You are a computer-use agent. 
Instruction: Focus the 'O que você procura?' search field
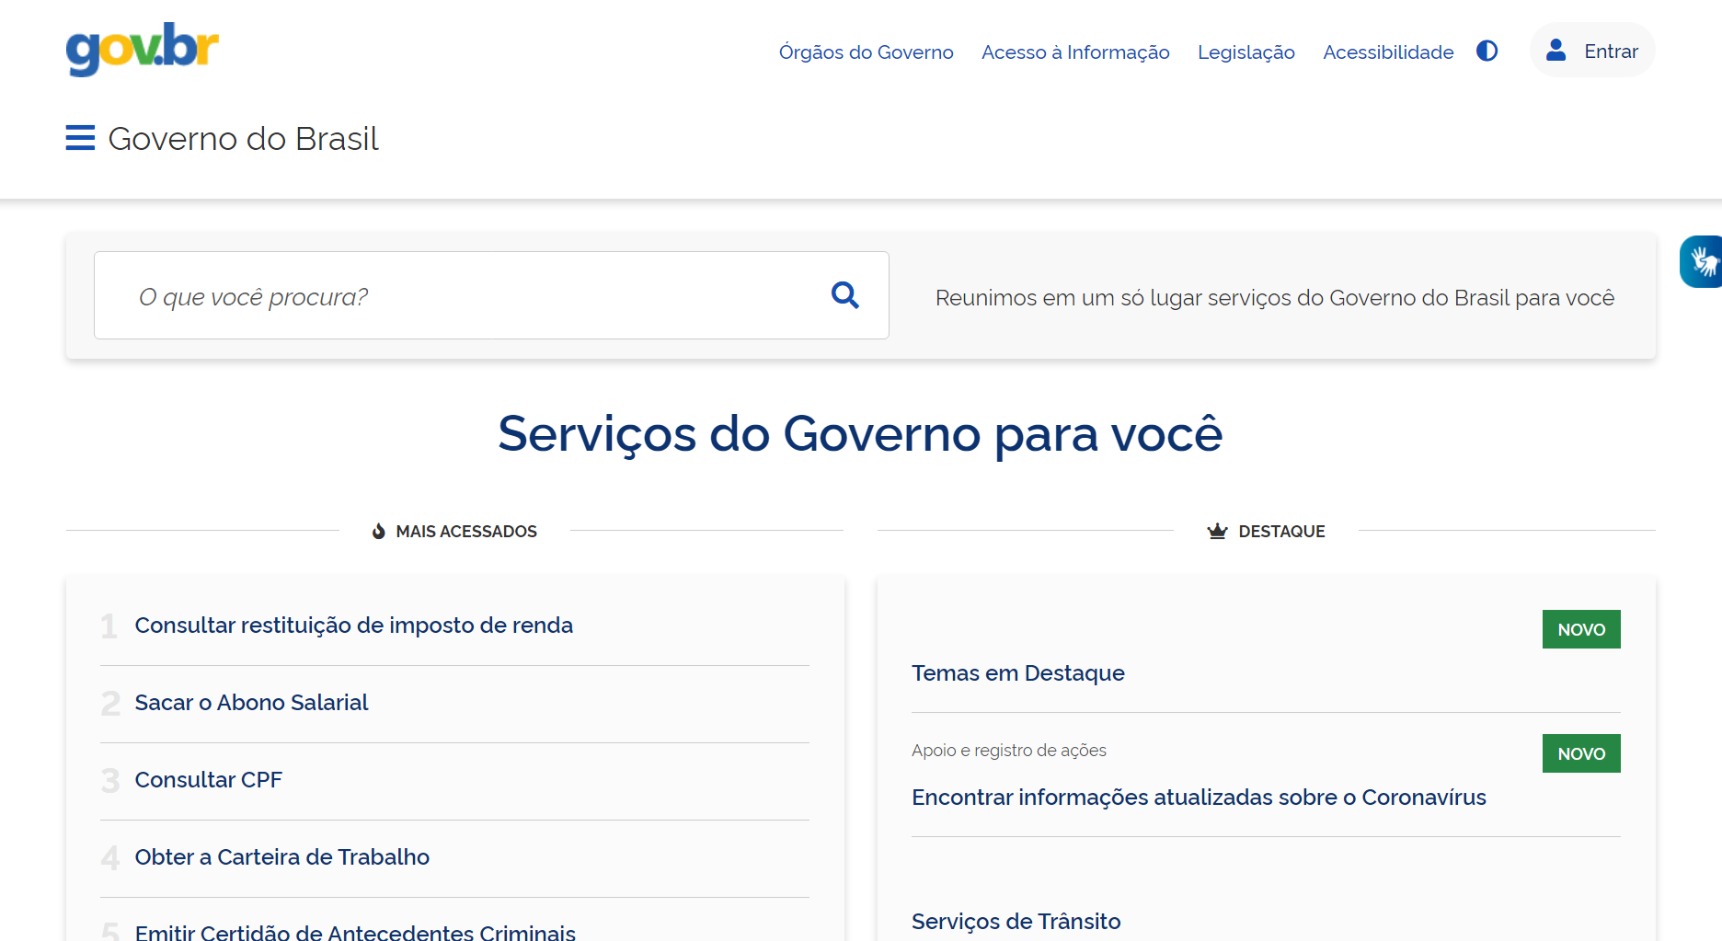(x=491, y=295)
